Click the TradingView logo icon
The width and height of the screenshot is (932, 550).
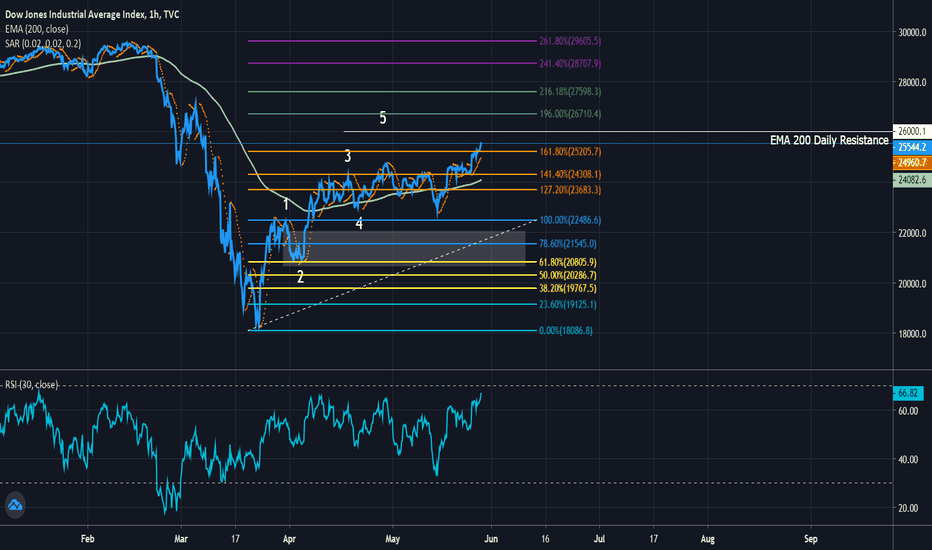coord(15,505)
